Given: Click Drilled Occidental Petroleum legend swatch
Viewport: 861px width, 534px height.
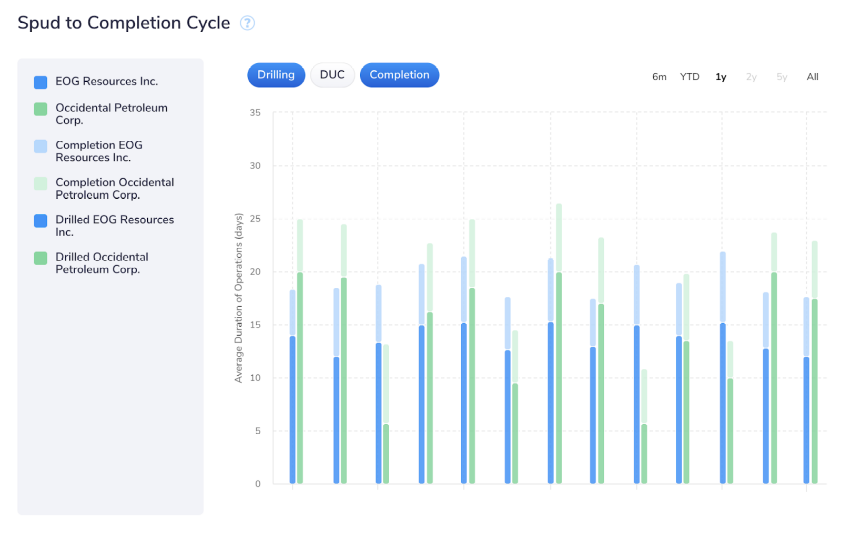Looking at the screenshot, I should [x=41, y=258].
